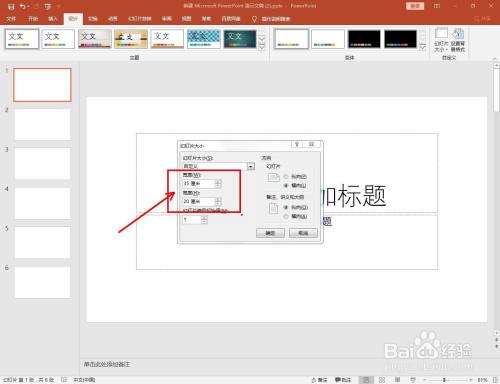The image size is (500, 384).
Task: Select the slides landscape (横向) orientation radio
Action: pyautogui.click(x=286, y=185)
